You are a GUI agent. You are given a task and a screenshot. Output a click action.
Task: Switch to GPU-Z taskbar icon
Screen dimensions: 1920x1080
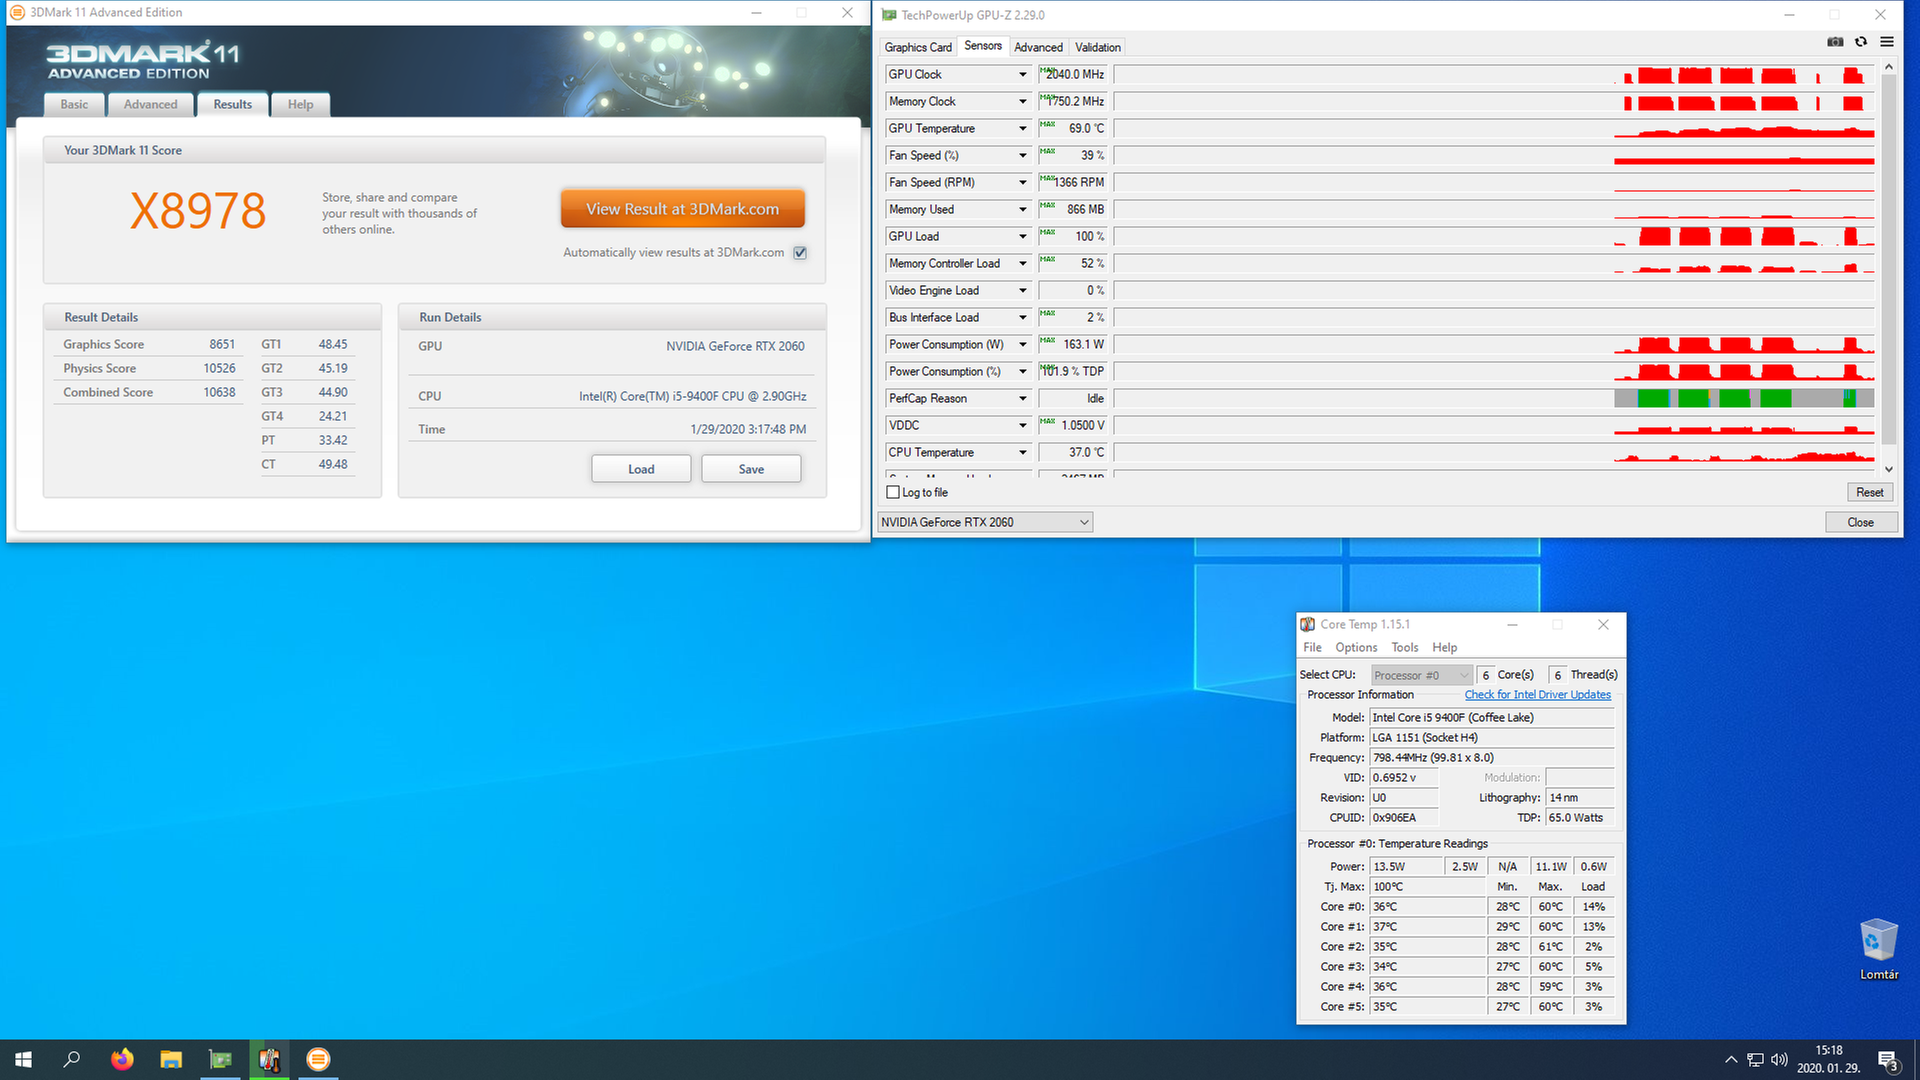220,1059
